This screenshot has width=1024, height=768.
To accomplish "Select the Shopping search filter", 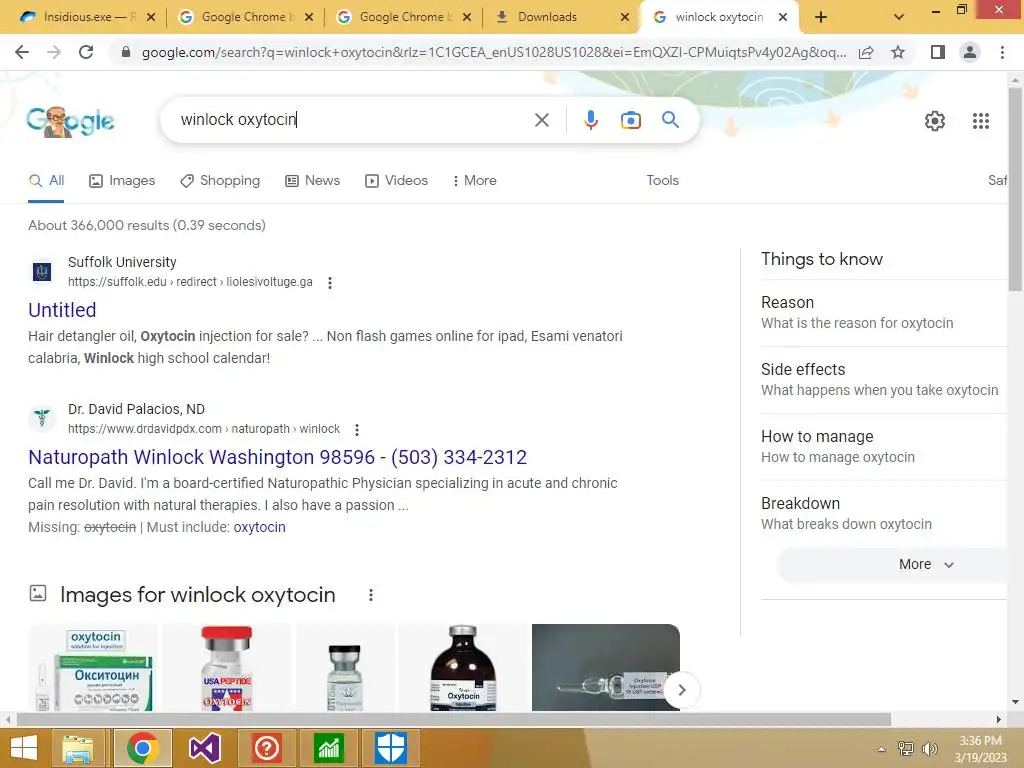I will coord(220,180).
